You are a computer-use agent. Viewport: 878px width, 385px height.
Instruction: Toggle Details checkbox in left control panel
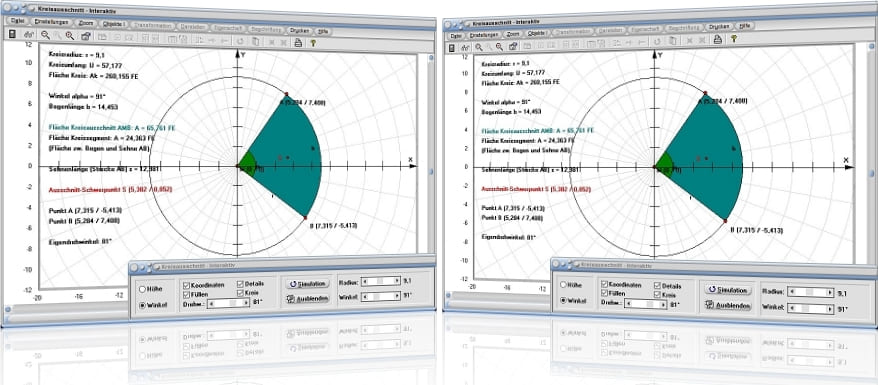pos(240,284)
